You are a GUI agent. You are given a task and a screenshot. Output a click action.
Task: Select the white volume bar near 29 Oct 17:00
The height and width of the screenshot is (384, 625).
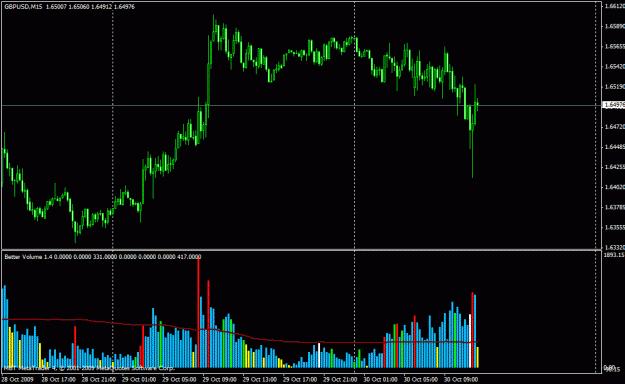(x=319, y=355)
